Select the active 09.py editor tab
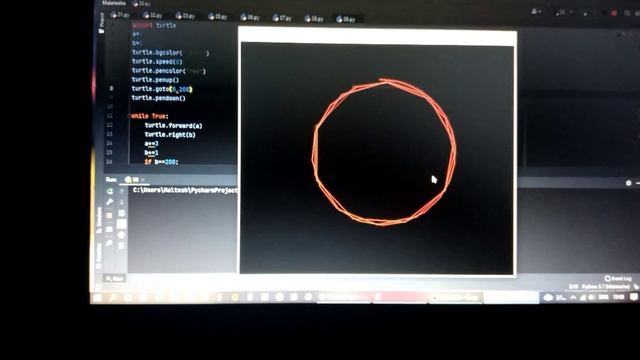 (346, 19)
